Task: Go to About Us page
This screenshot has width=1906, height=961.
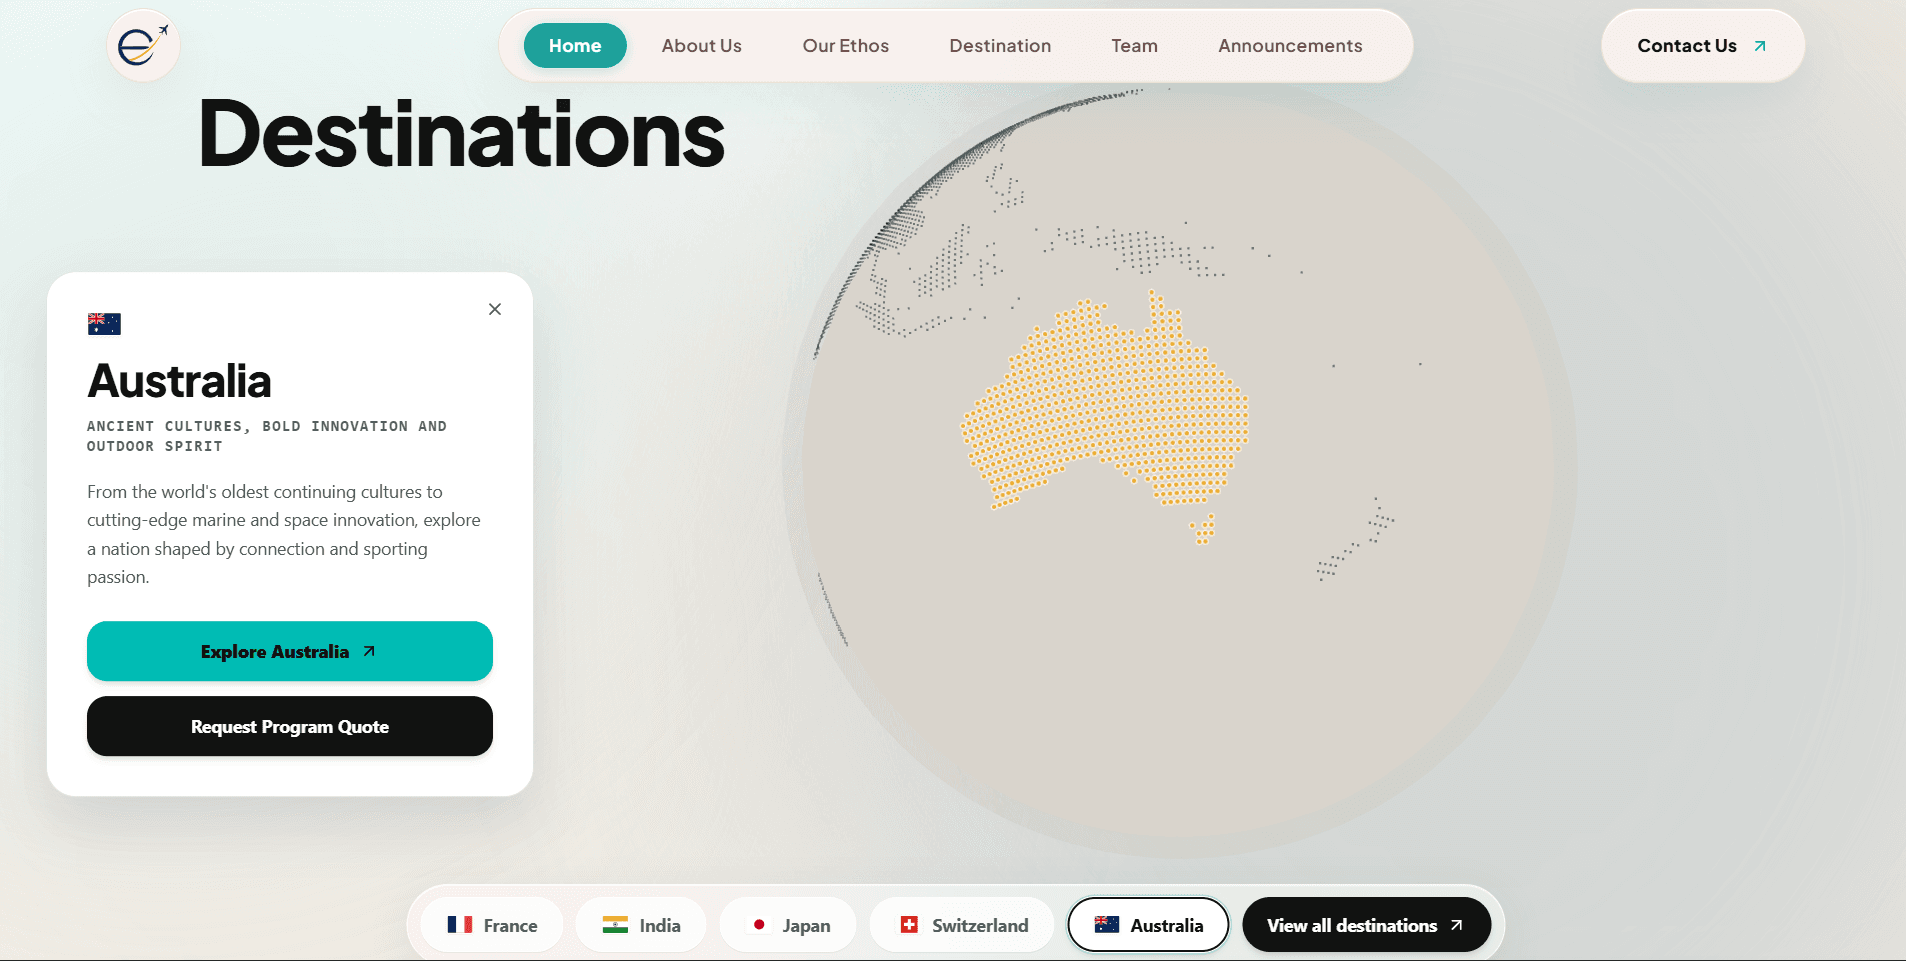Action: pyautogui.click(x=702, y=46)
